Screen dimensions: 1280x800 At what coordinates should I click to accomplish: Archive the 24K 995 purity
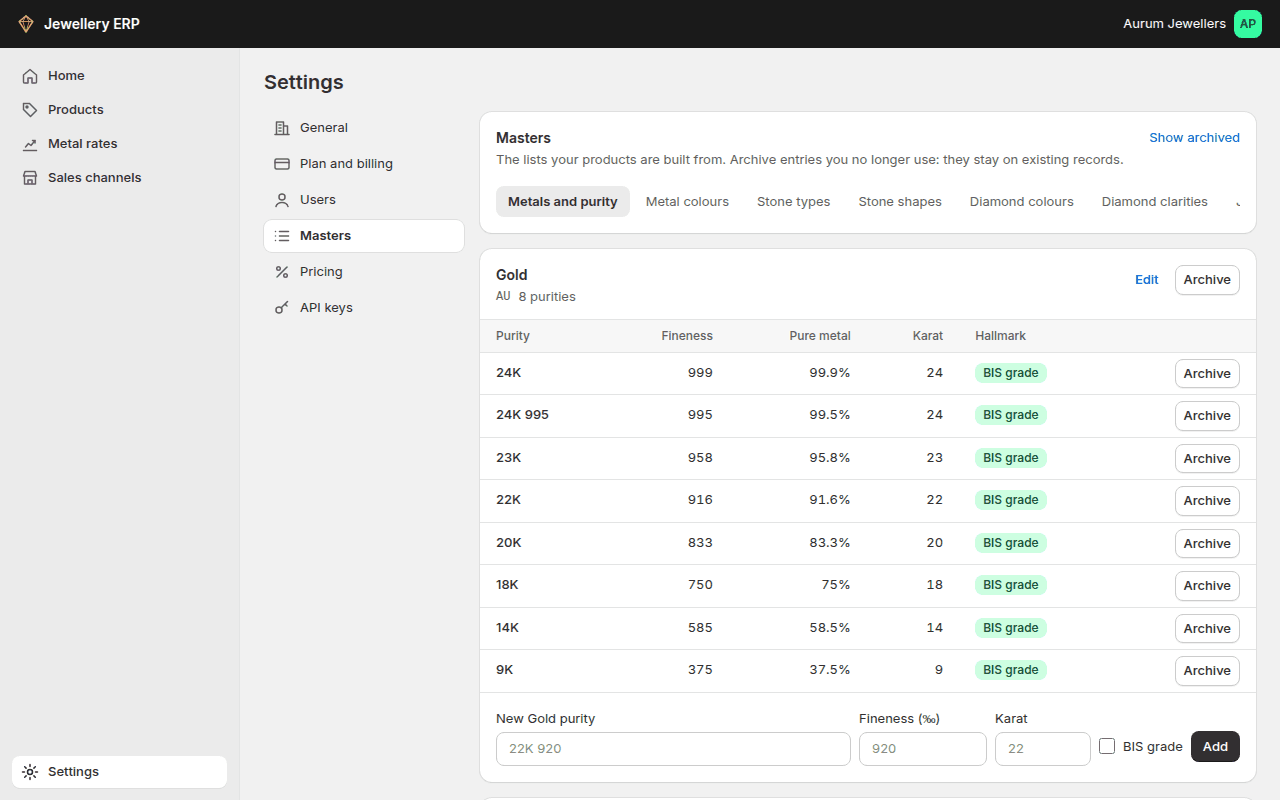1207,416
